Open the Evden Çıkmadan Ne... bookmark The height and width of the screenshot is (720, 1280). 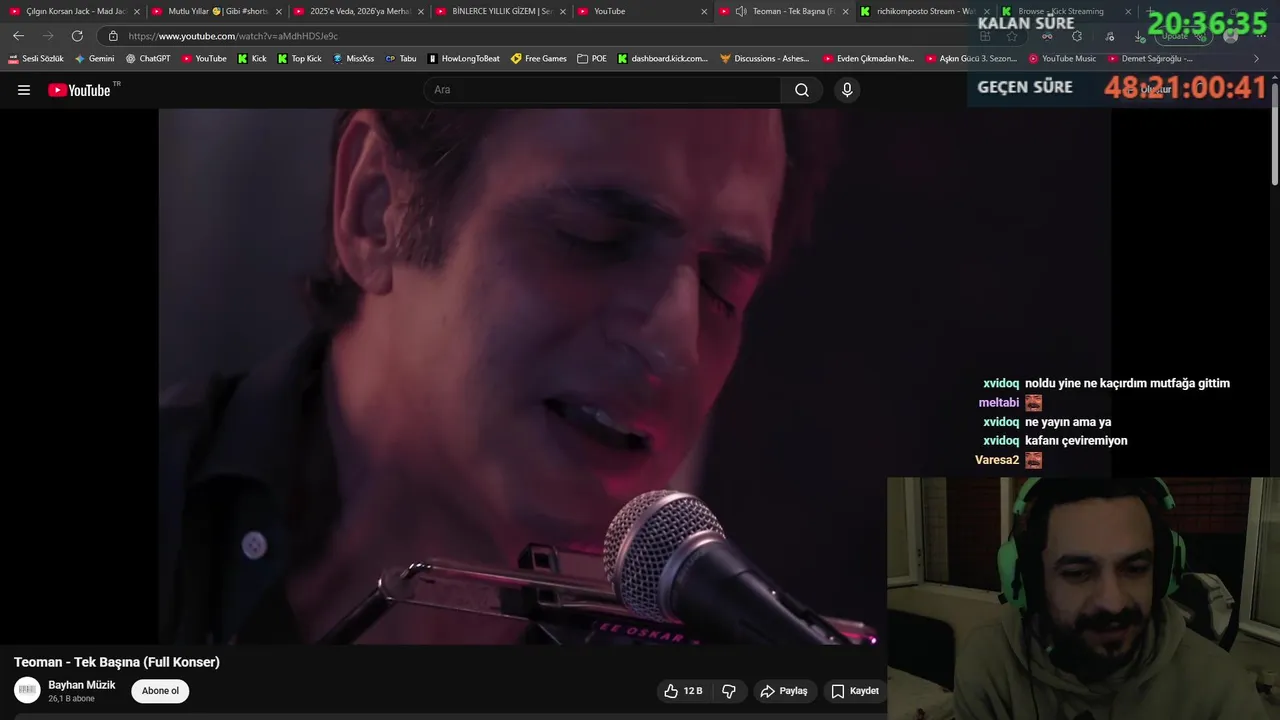[x=869, y=58]
